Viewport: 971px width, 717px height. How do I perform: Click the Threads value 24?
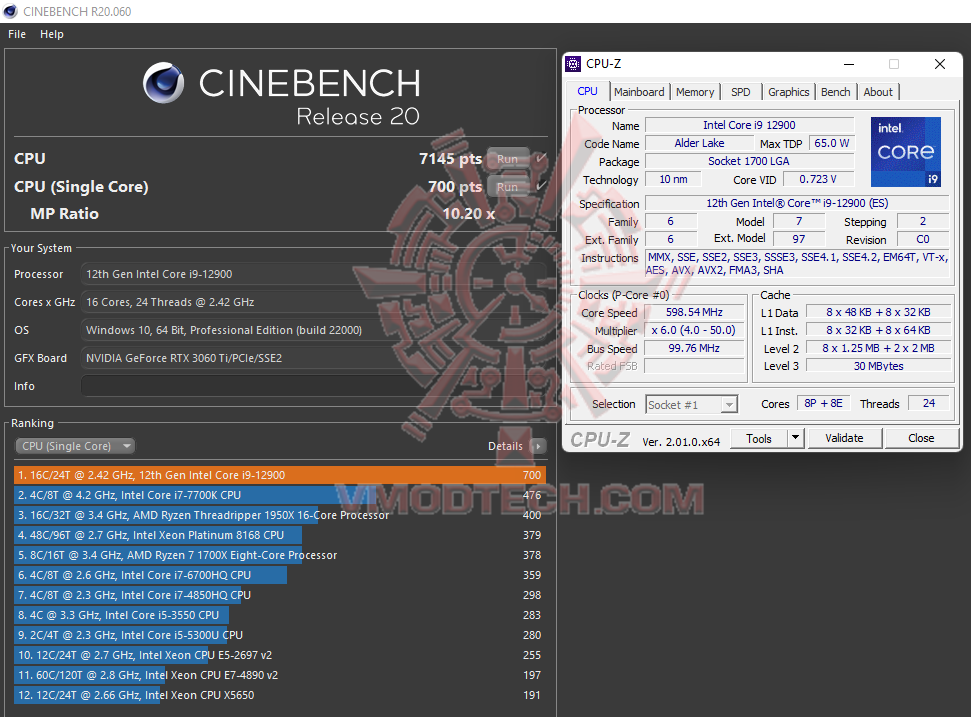pyautogui.click(x=929, y=403)
